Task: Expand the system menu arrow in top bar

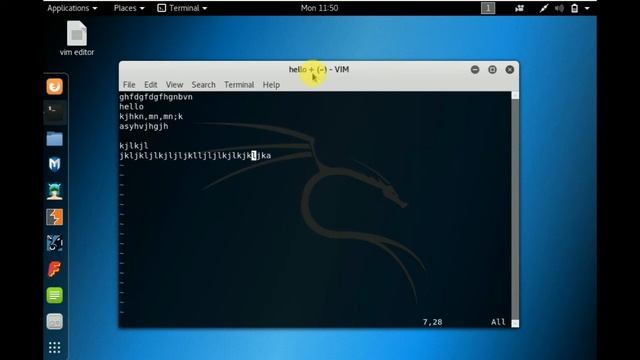Action: pos(587,8)
